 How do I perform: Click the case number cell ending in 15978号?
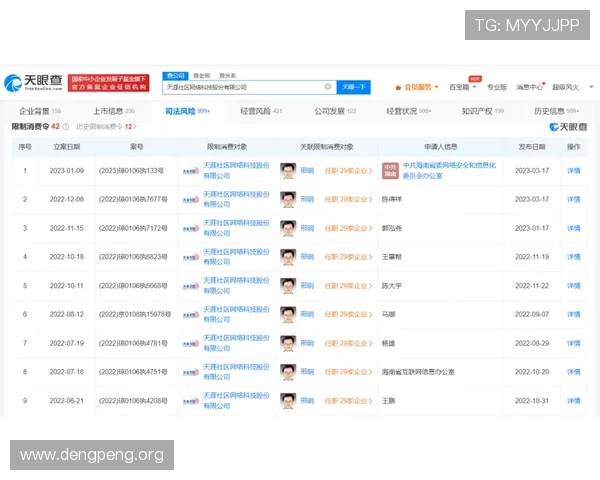point(135,314)
